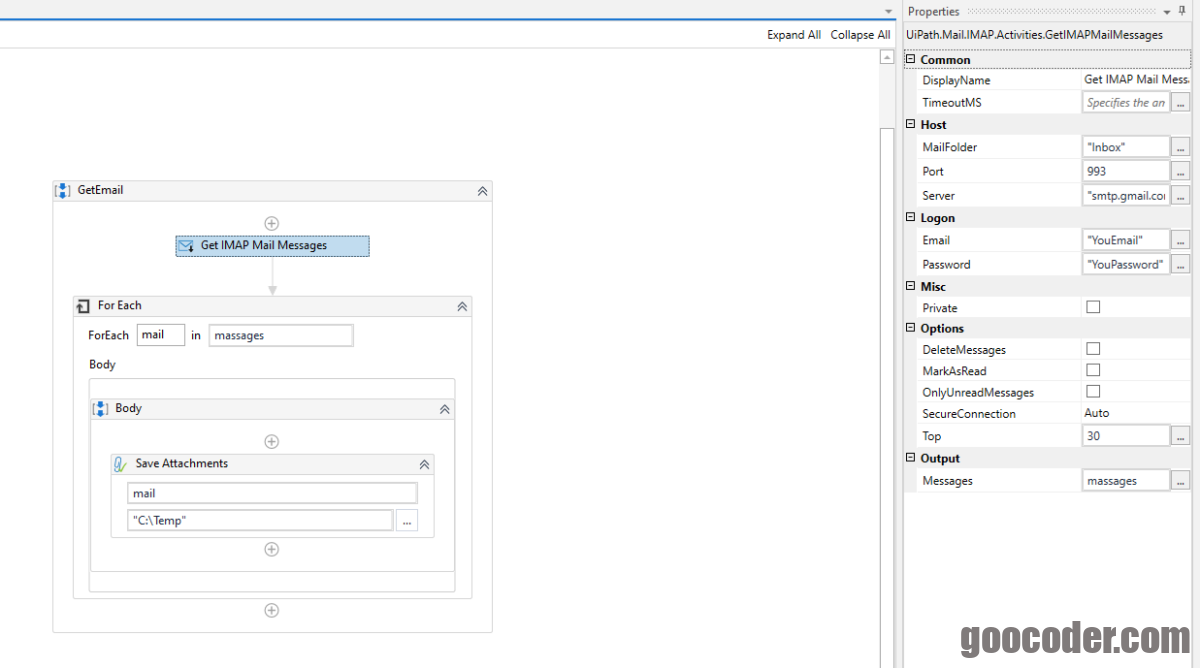Click plus icon above Get IMAP Mail Messages
1200x668 pixels.
(x=272, y=222)
